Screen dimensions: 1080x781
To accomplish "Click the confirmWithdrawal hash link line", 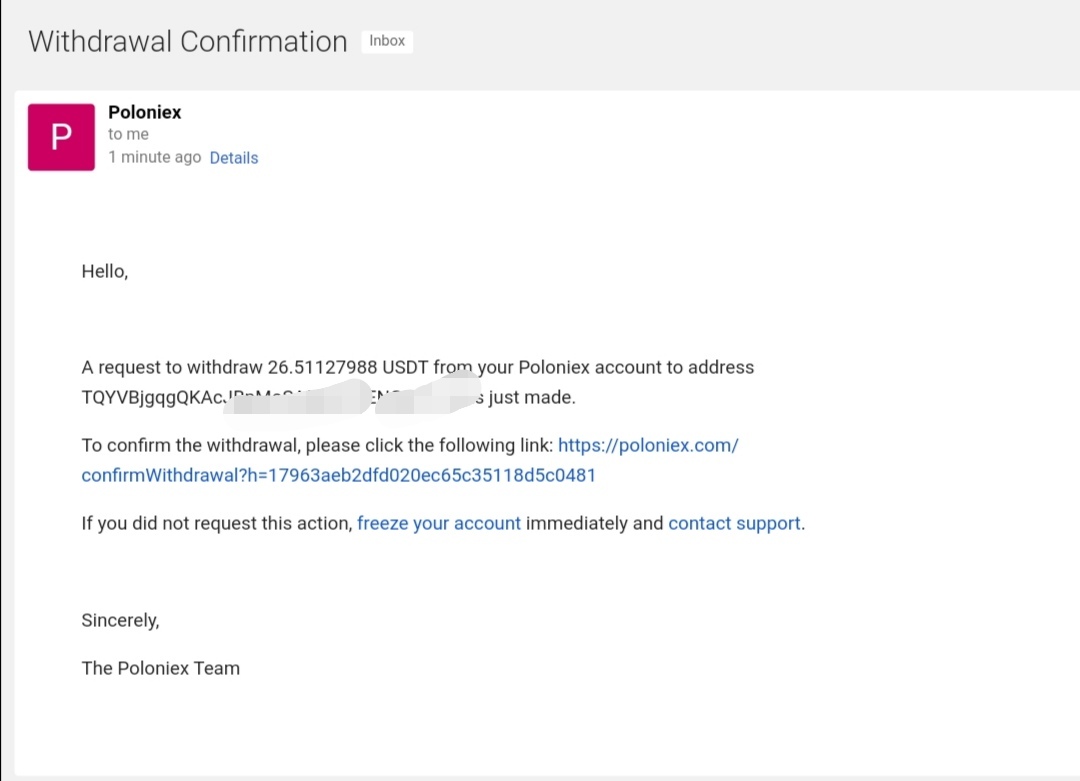I will click(x=338, y=476).
